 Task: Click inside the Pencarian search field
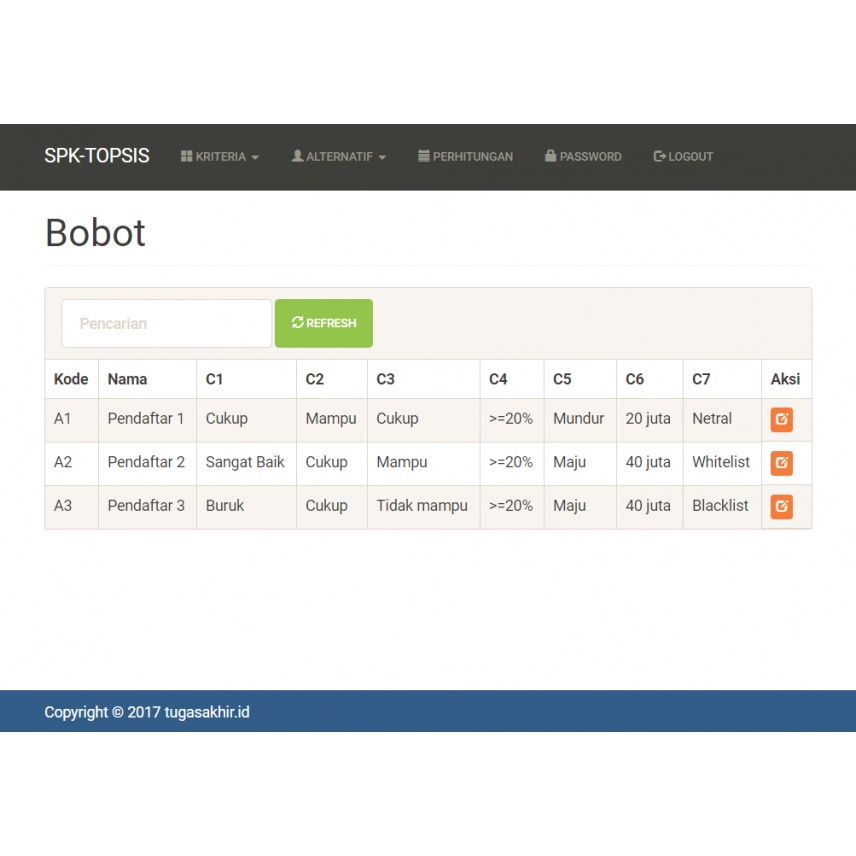pos(166,322)
